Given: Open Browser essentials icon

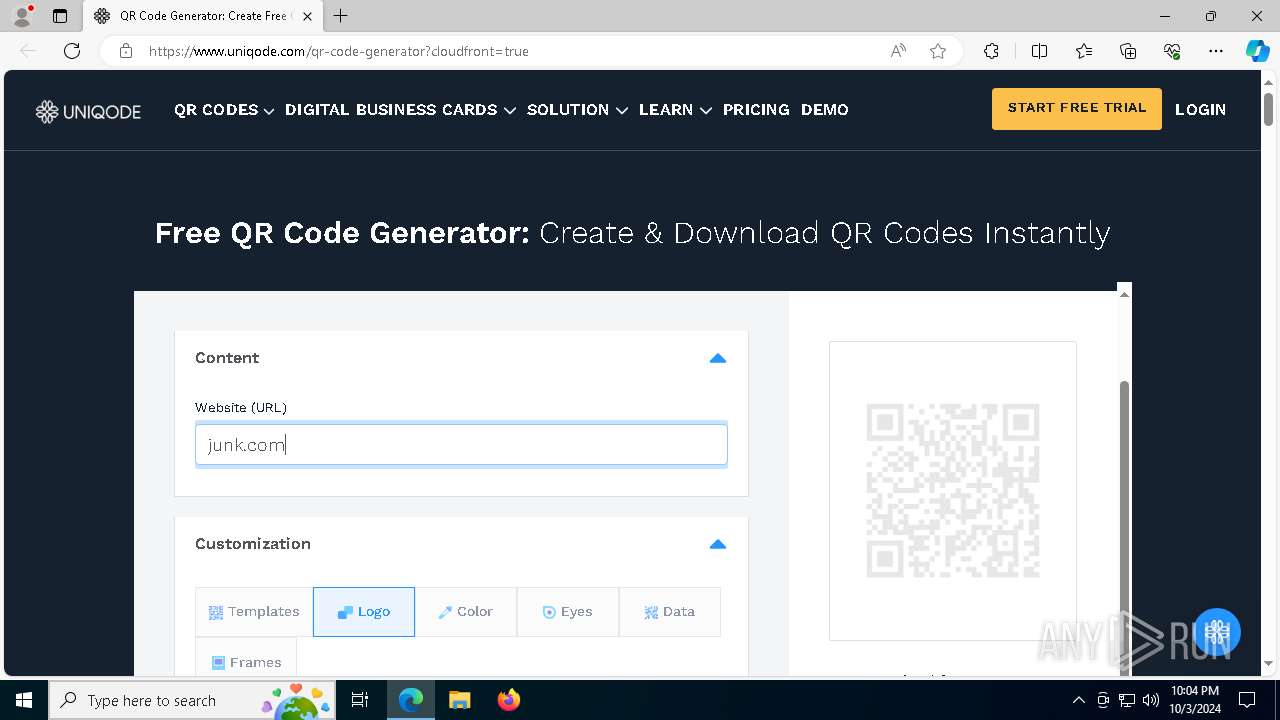Looking at the screenshot, I should click(x=1172, y=51).
